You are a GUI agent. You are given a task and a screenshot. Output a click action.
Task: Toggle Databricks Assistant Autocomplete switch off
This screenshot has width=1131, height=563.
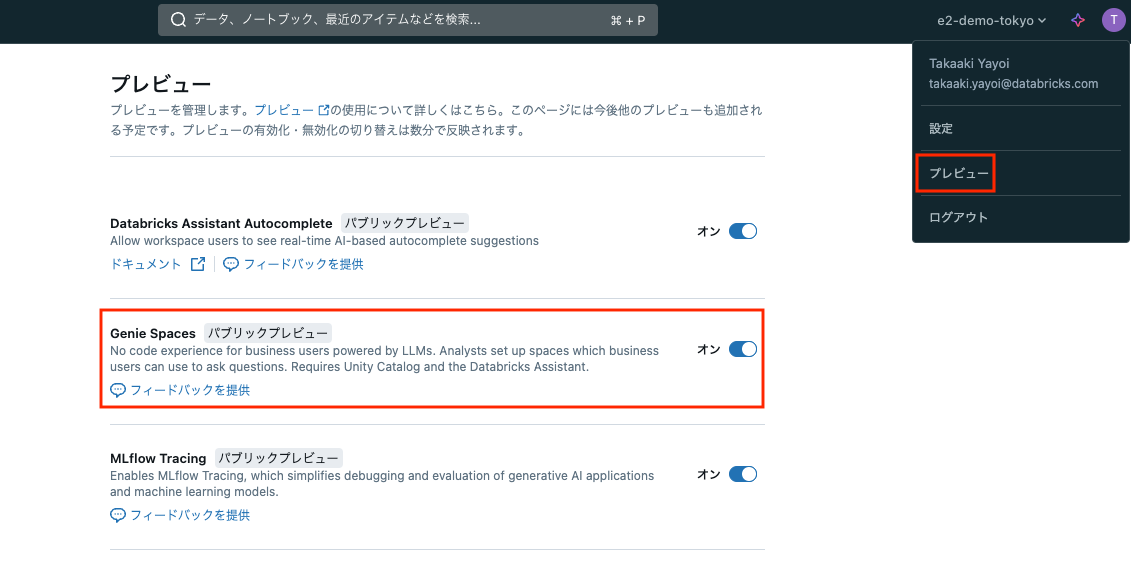coord(743,231)
